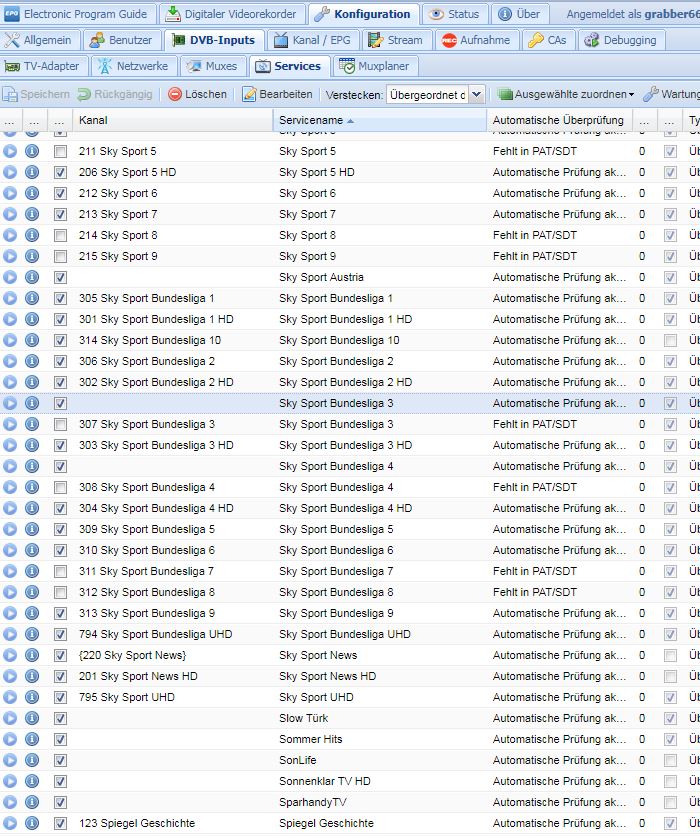Sort by Kanal column header
The width and height of the screenshot is (700, 836).
[x=173, y=120]
